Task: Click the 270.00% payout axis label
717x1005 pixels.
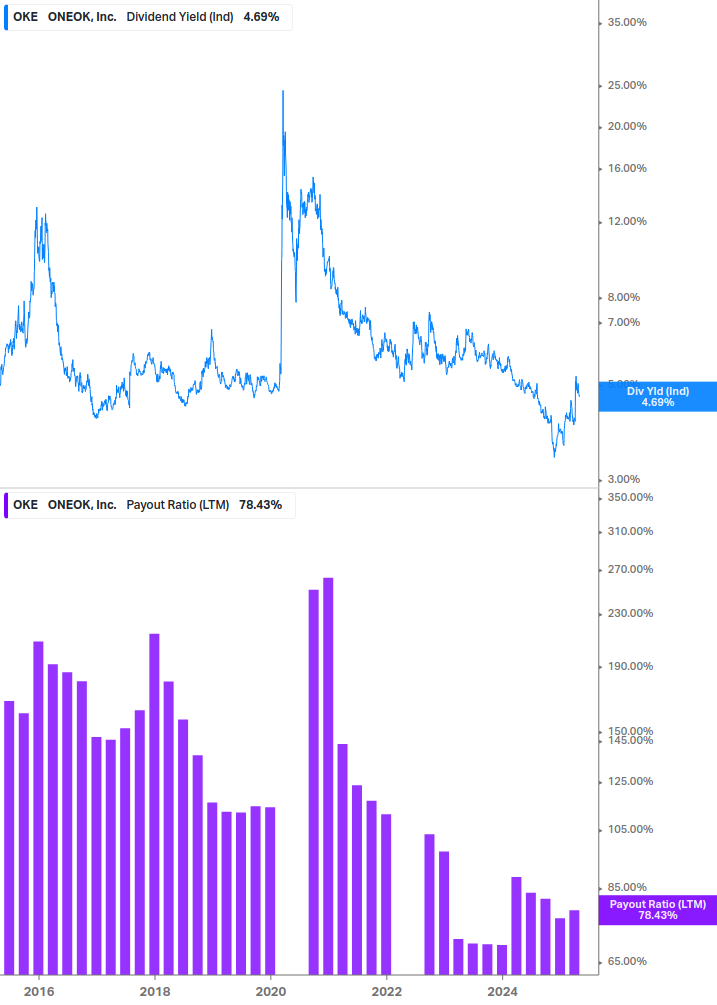Action: (630, 569)
